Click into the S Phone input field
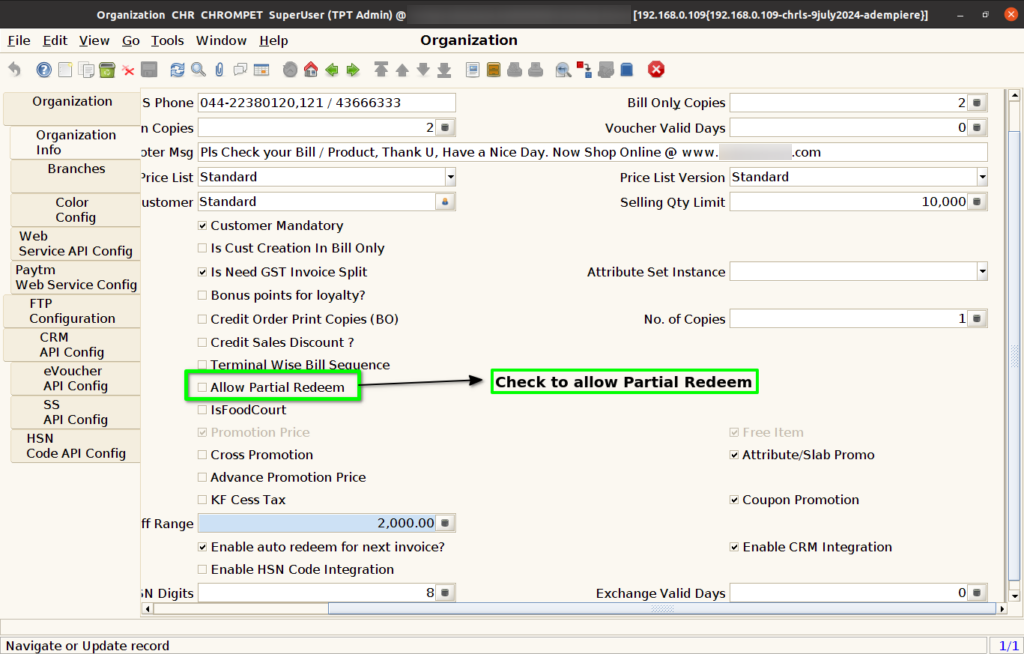The image size is (1024, 654). point(327,103)
